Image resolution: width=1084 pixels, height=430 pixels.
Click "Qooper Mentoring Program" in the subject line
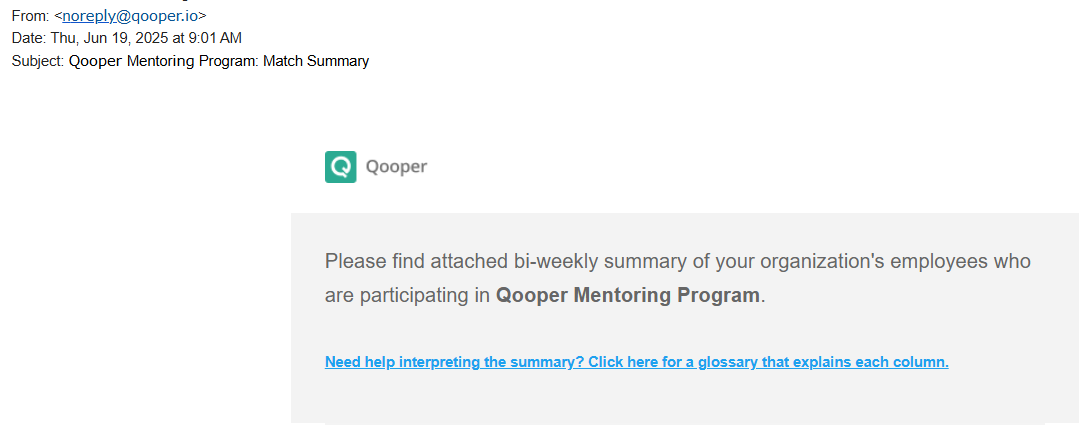pyautogui.click(x=163, y=61)
